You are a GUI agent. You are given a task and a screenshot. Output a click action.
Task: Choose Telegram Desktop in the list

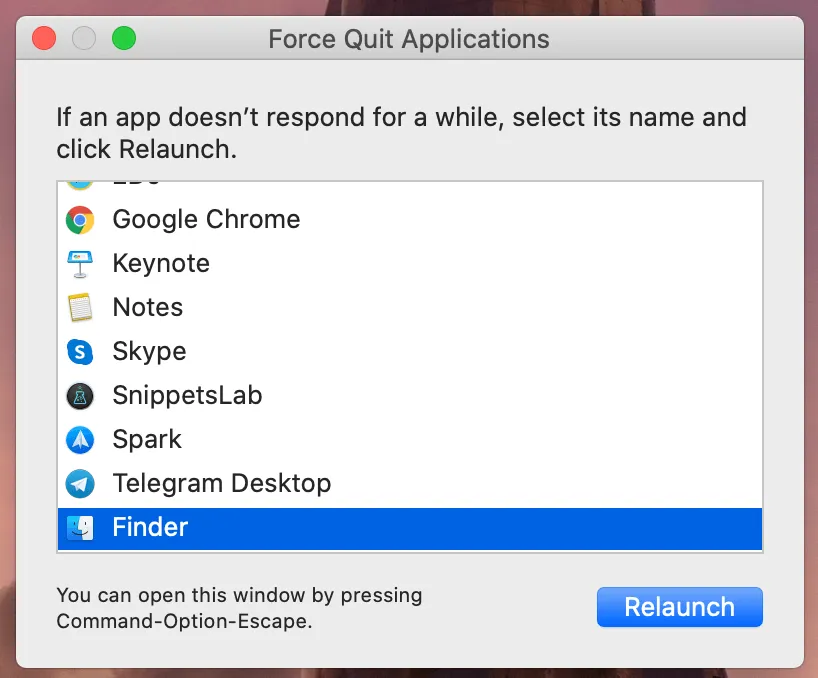click(x=410, y=483)
